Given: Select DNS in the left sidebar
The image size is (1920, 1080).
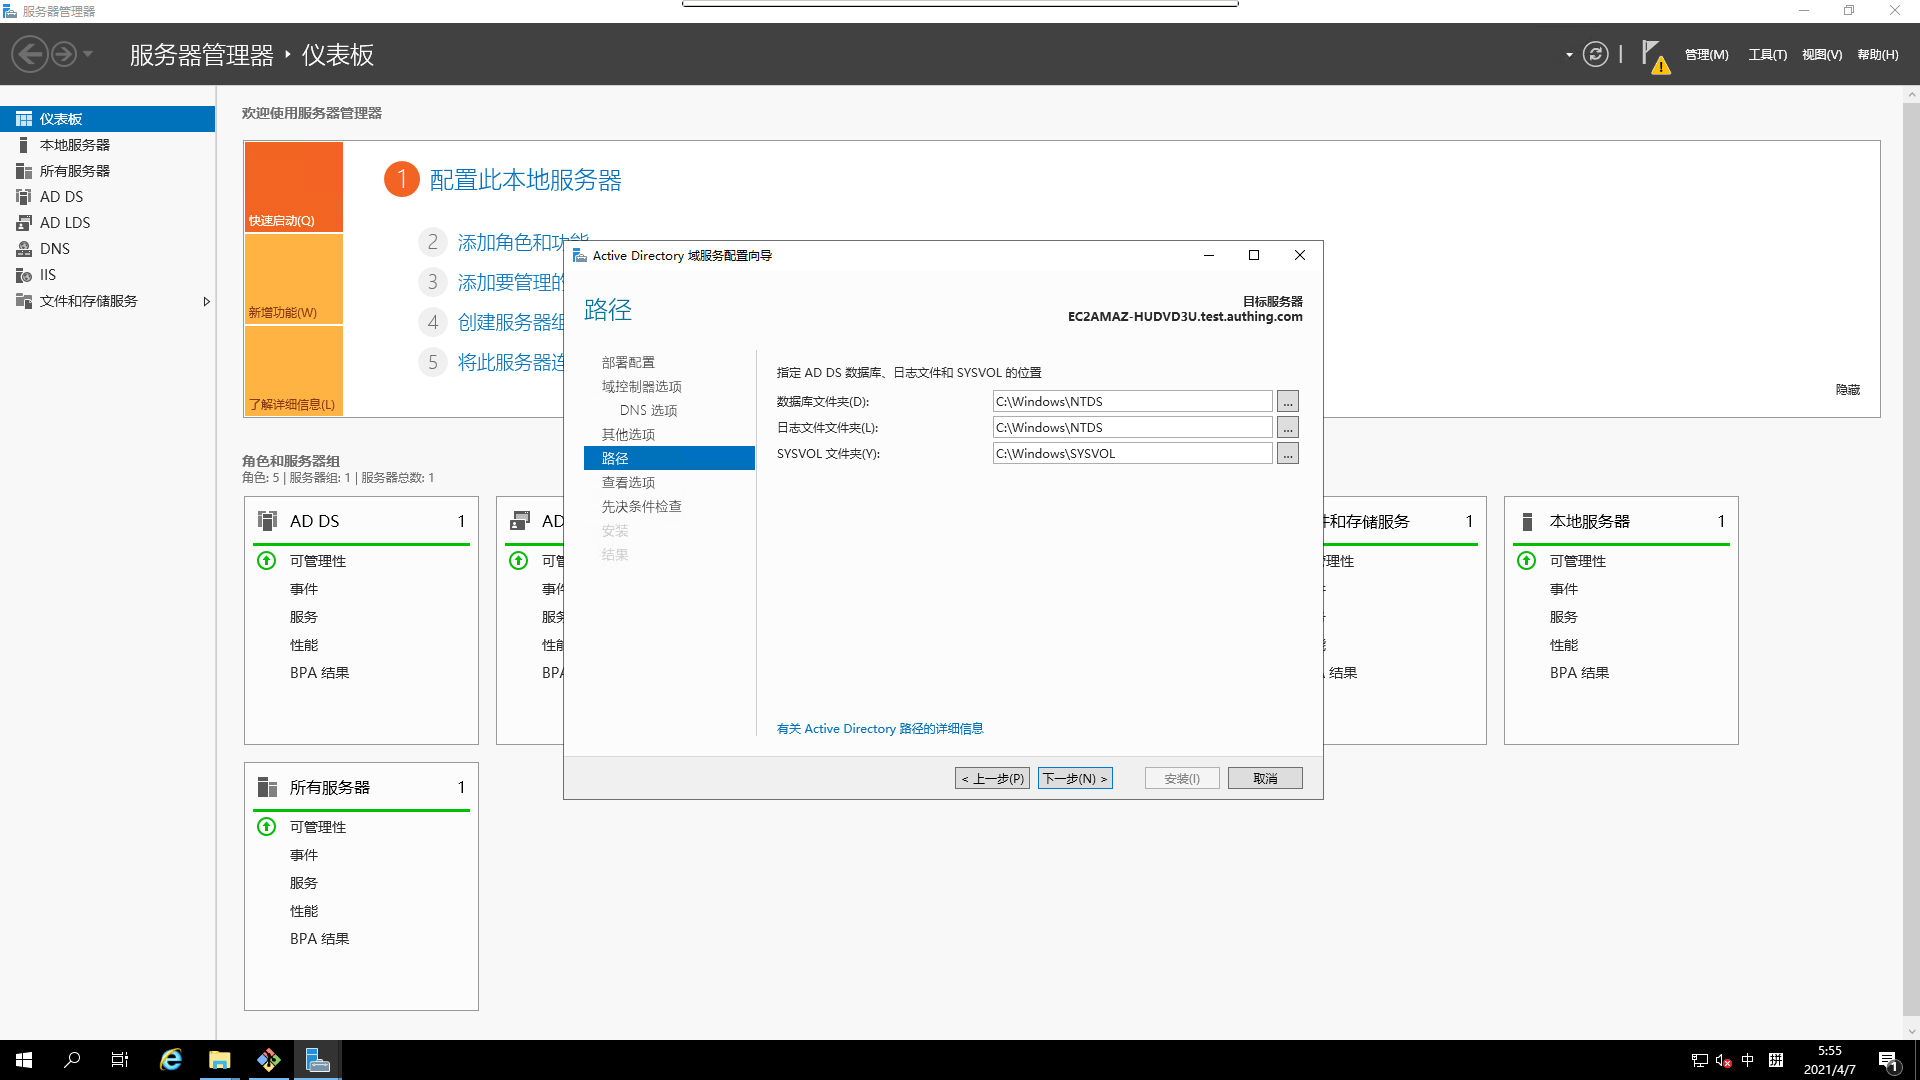Looking at the screenshot, I should 54,249.
